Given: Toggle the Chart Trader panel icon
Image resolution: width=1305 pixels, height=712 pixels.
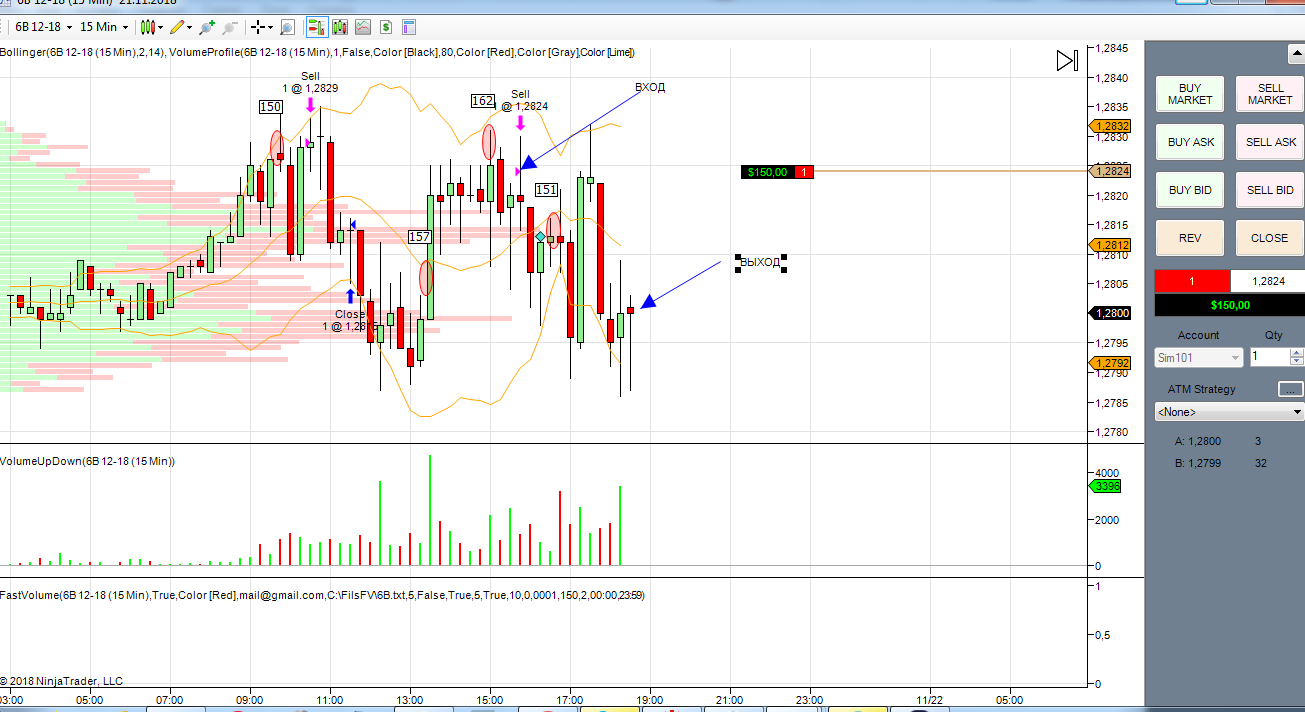Looking at the screenshot, I should coord(317,27).
